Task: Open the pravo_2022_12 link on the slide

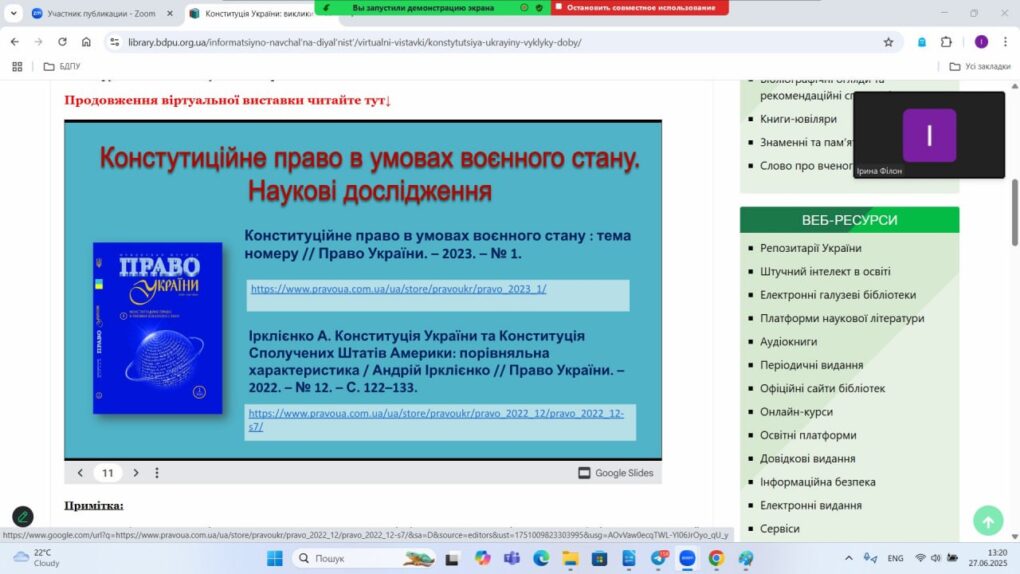Action: pyautogui.click(x=436, y=420)
